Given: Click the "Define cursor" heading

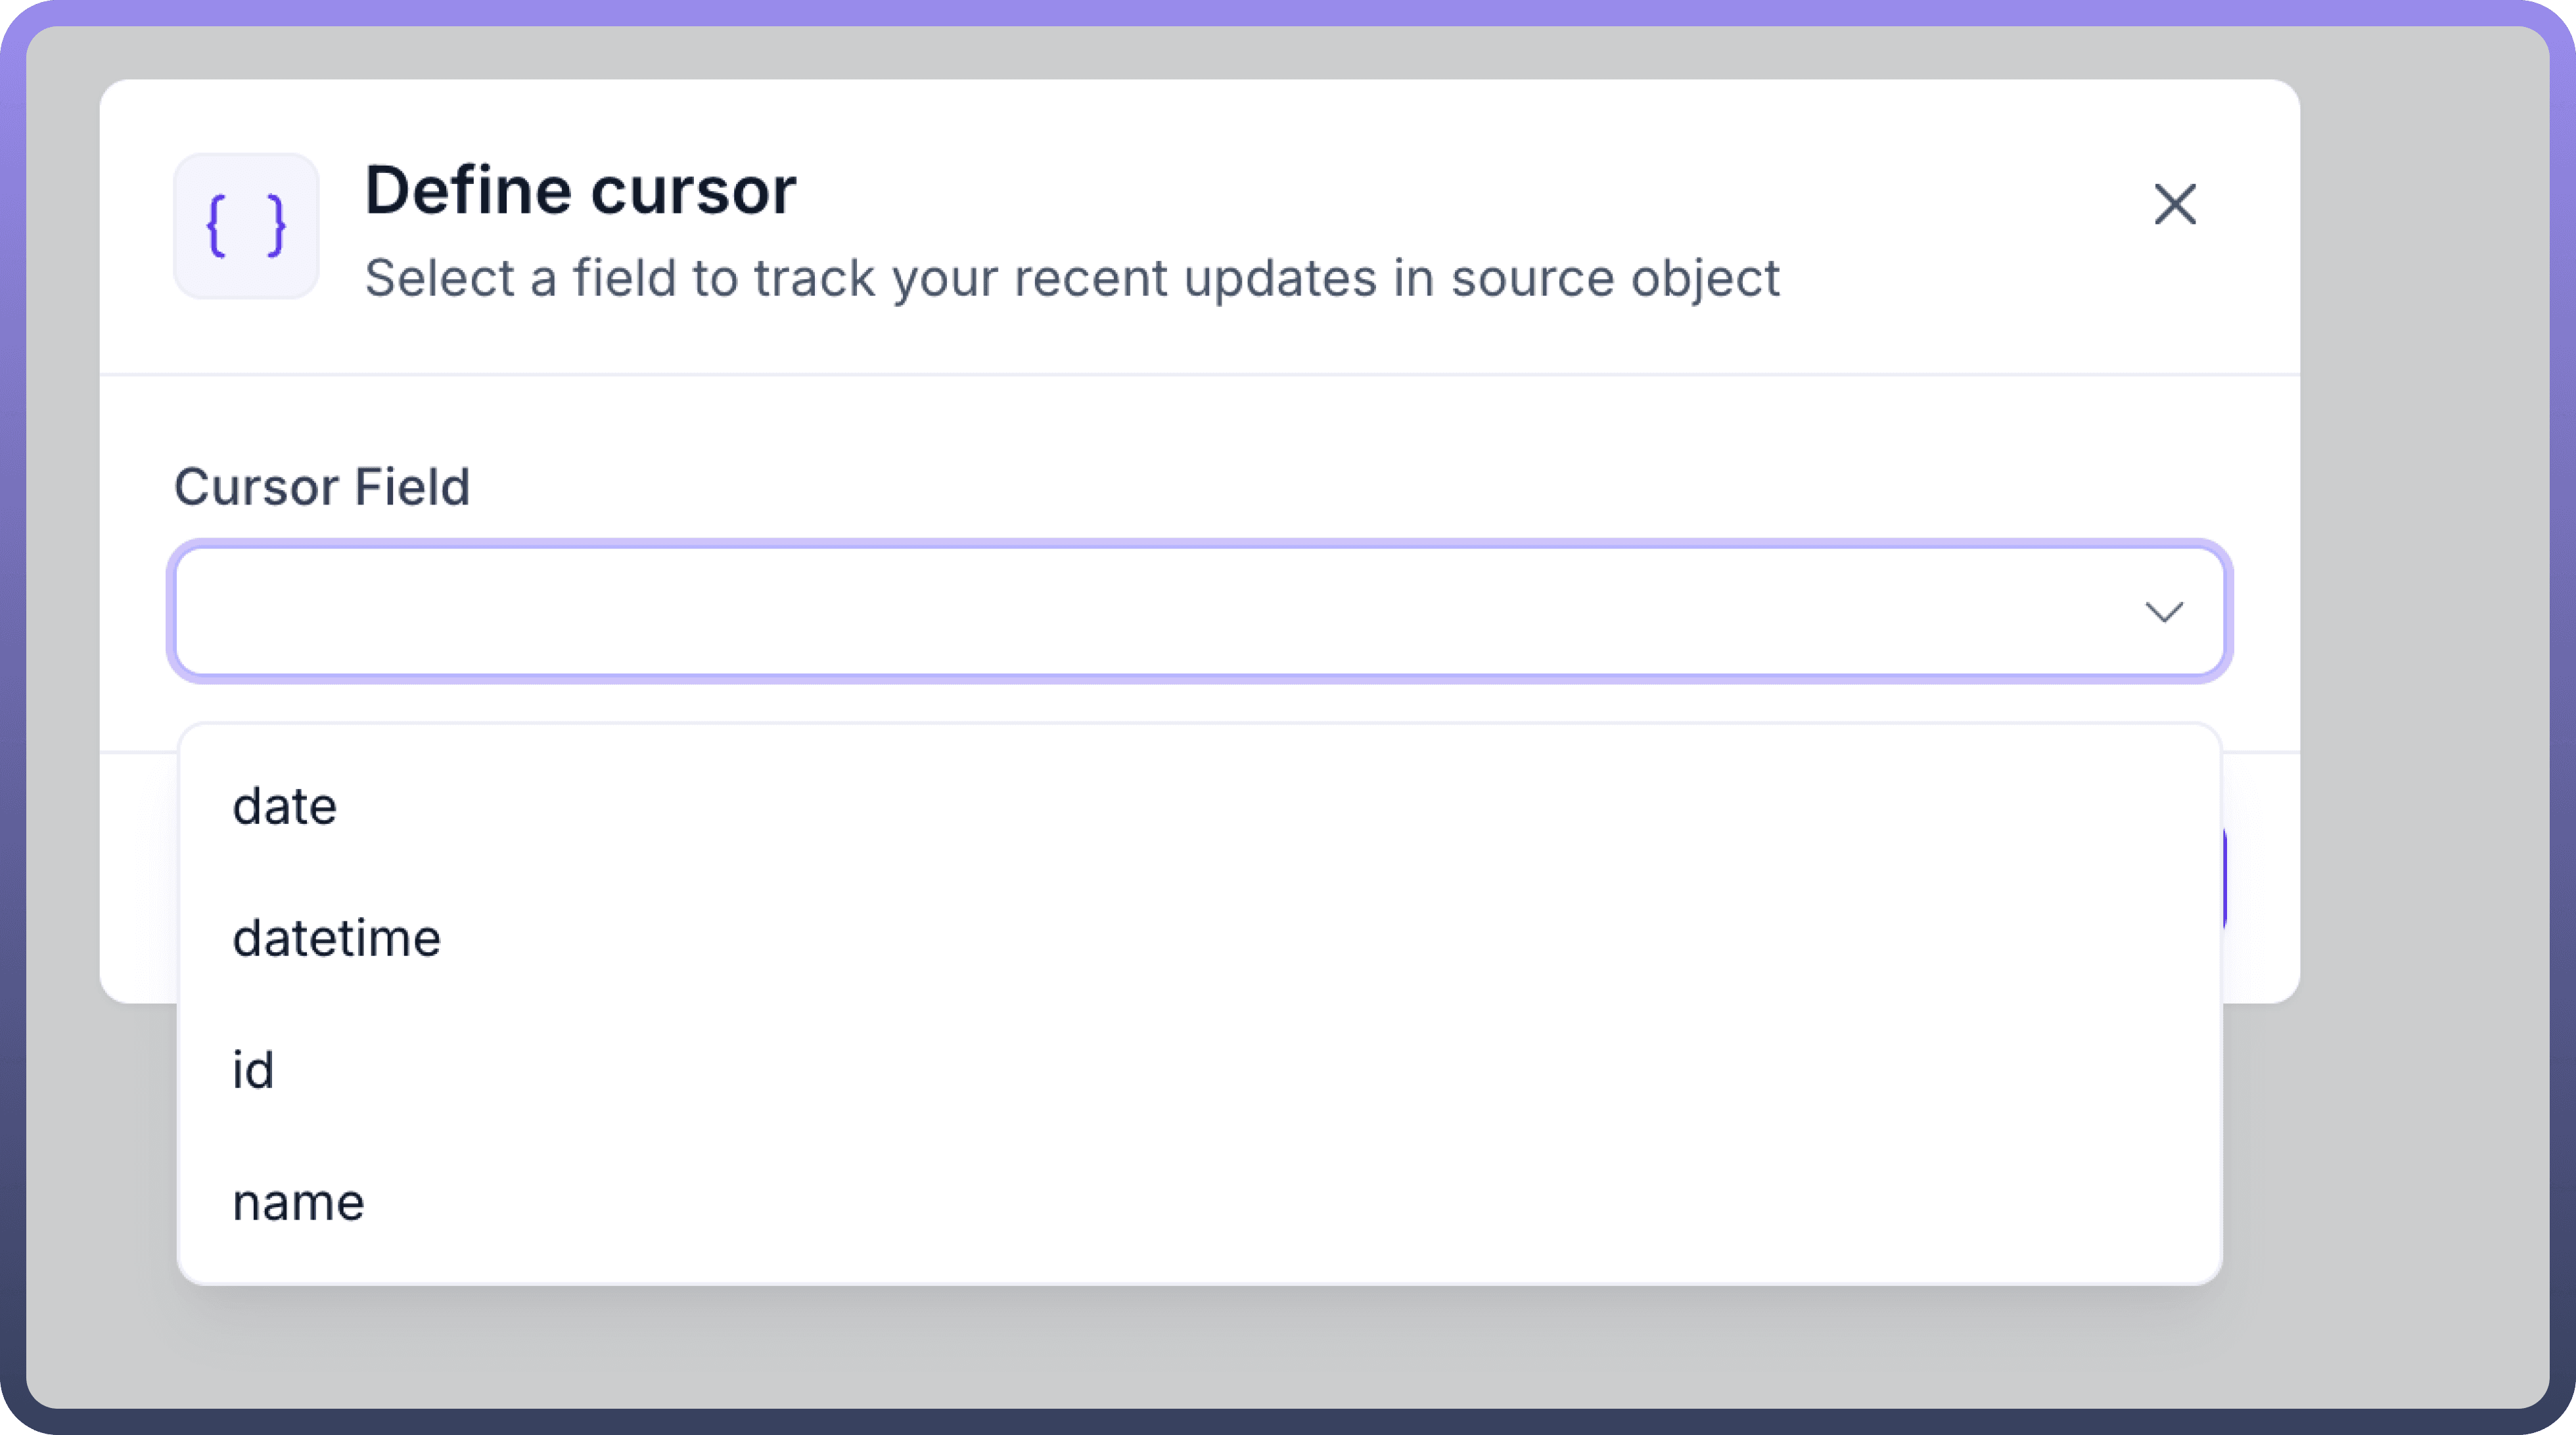Looking at the screenshot, I should pos(580,190).
